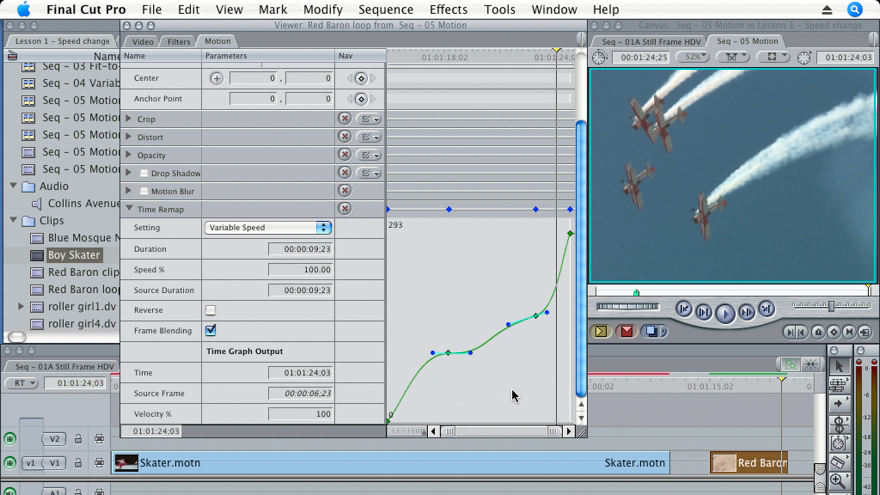This screenshot has width=880, height=495.
Task: Add a keyframe for Center parameter
Action: [x=361, y=79]
